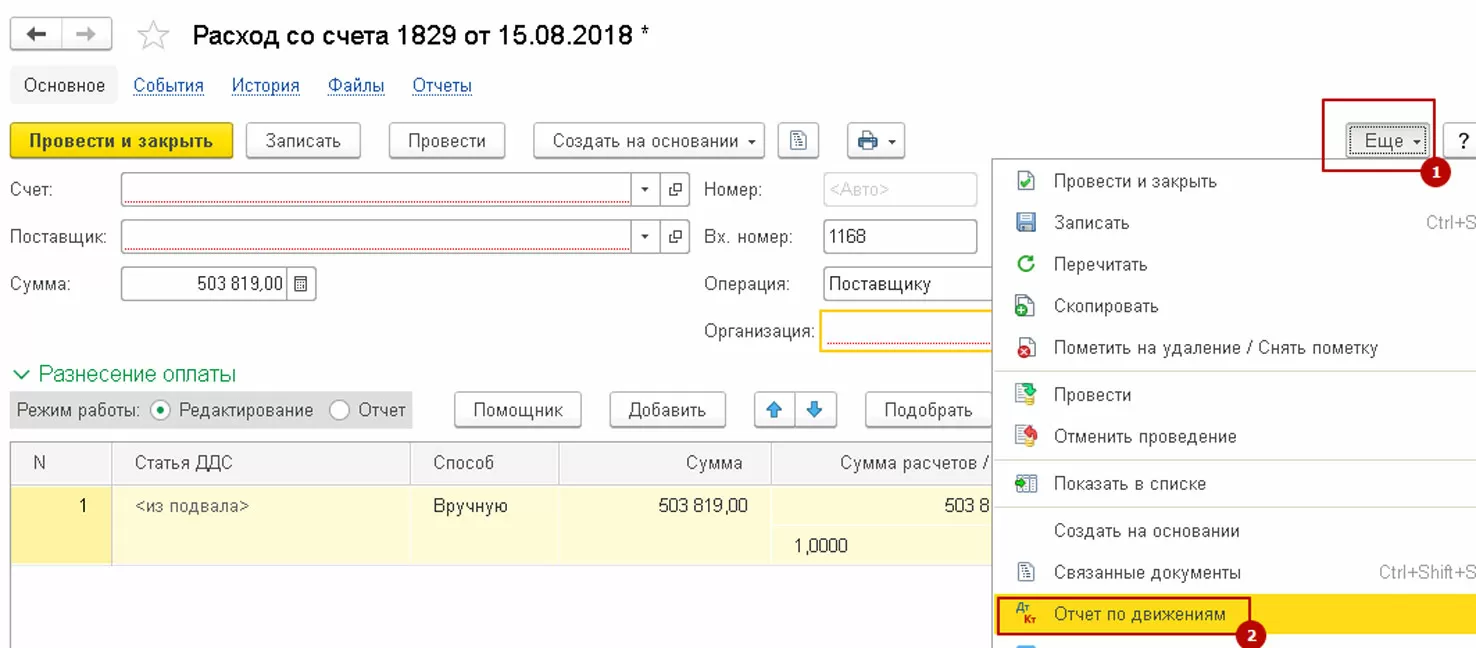
Task: Click the Скопировать icon in menu
Action: pyautogui.click(x=1026, y=307)
